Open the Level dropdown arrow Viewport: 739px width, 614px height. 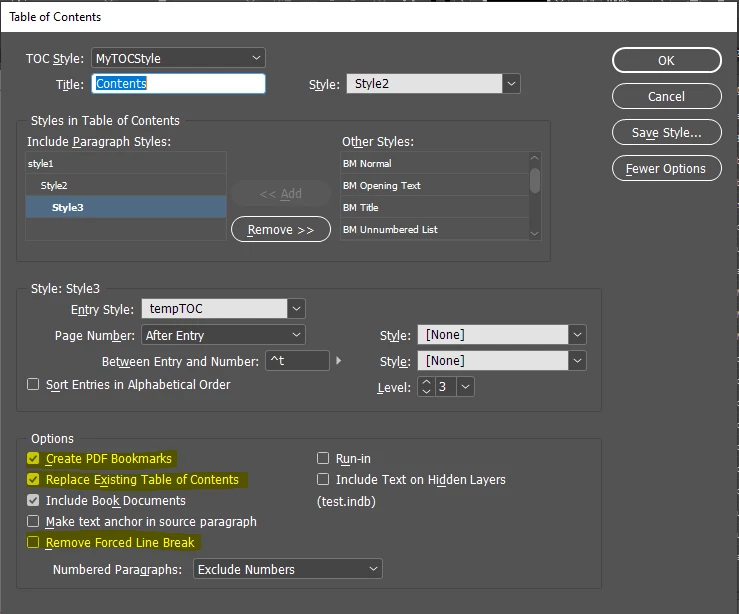465,387
